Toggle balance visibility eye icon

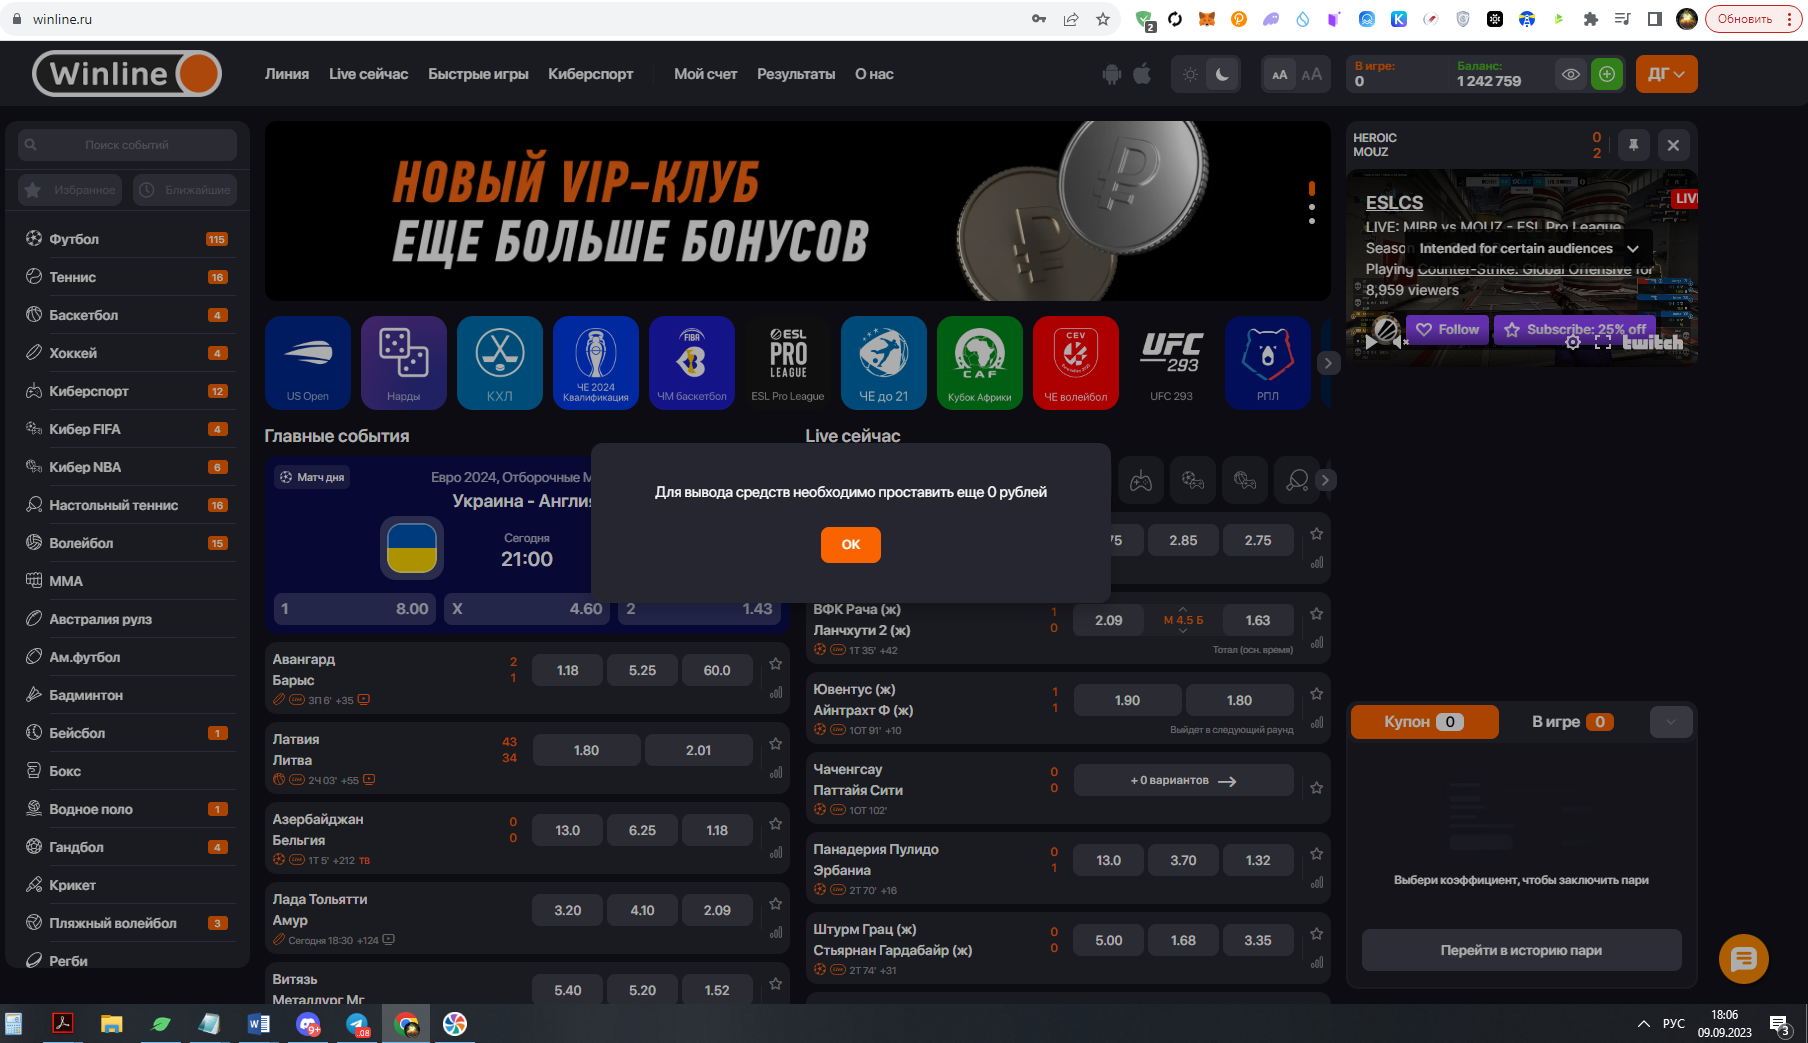pyautogui.click(x=1571, y=74)
